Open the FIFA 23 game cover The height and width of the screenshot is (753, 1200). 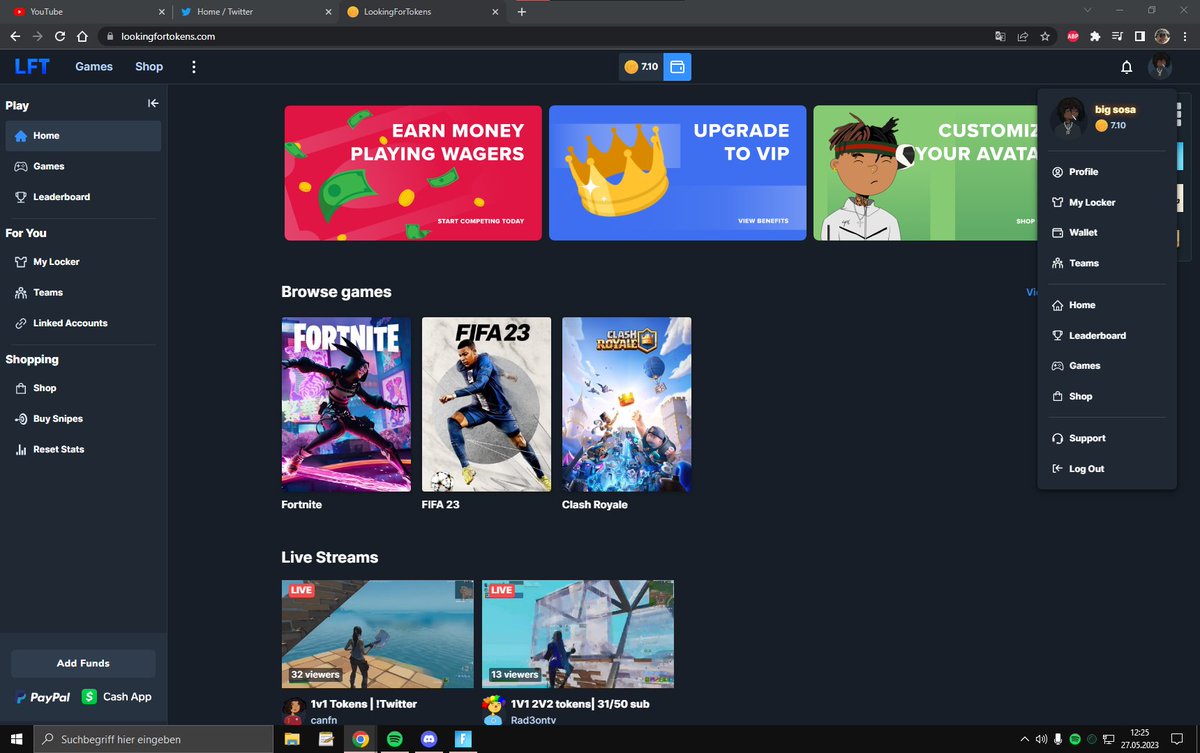click(x=486, y=404)
